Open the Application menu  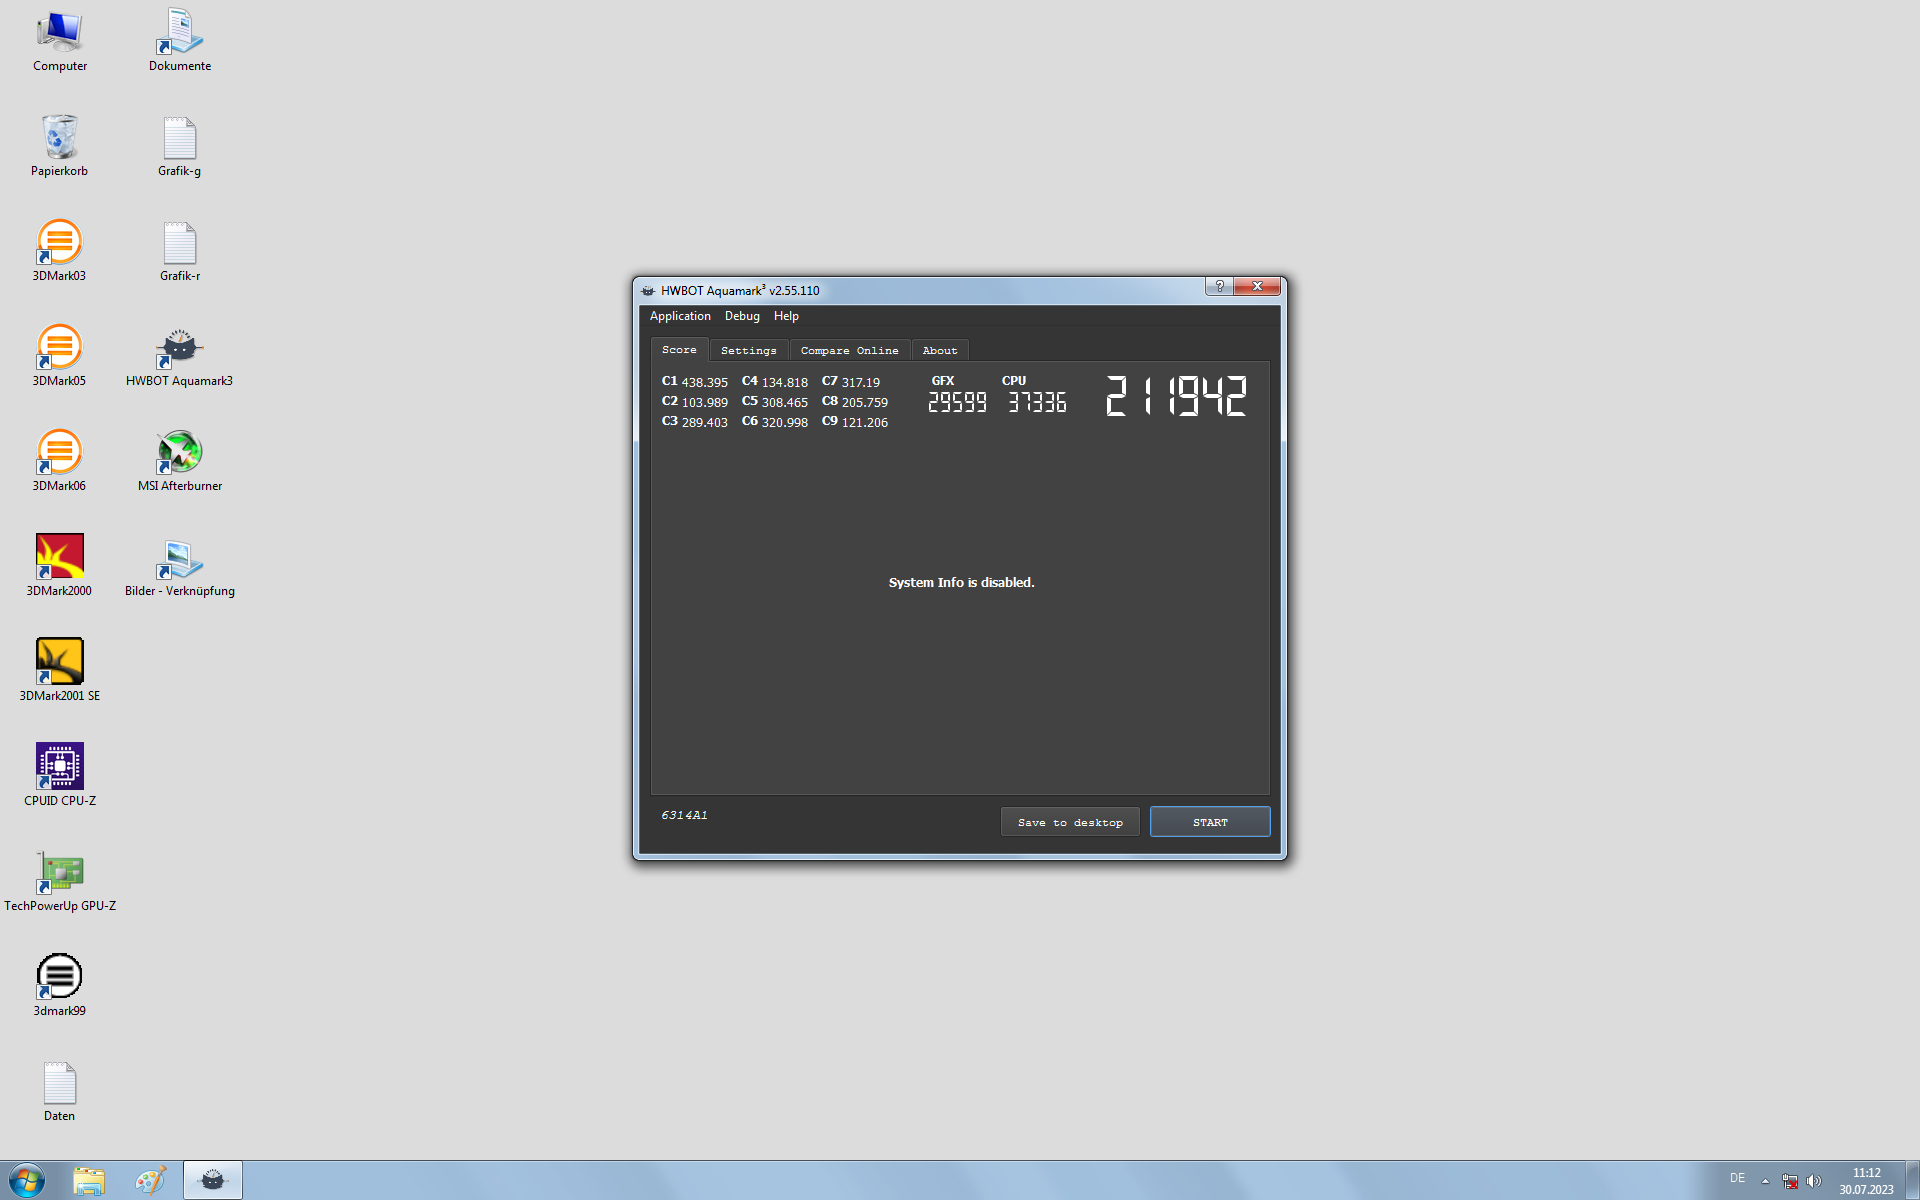(x=680, y=316)
